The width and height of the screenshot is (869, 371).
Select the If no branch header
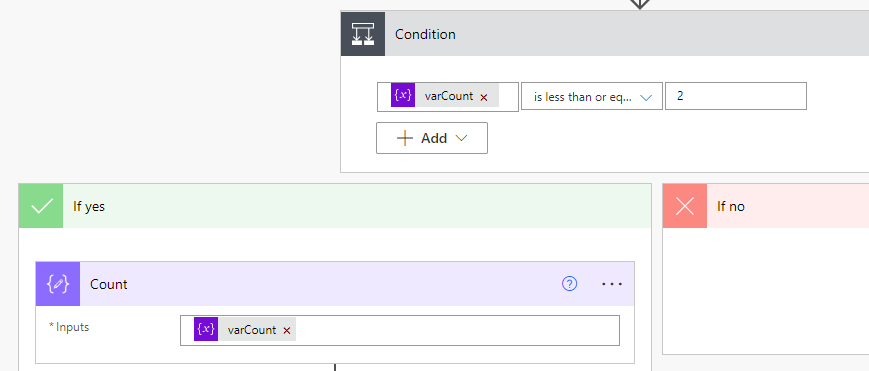[x=766, y=206]
